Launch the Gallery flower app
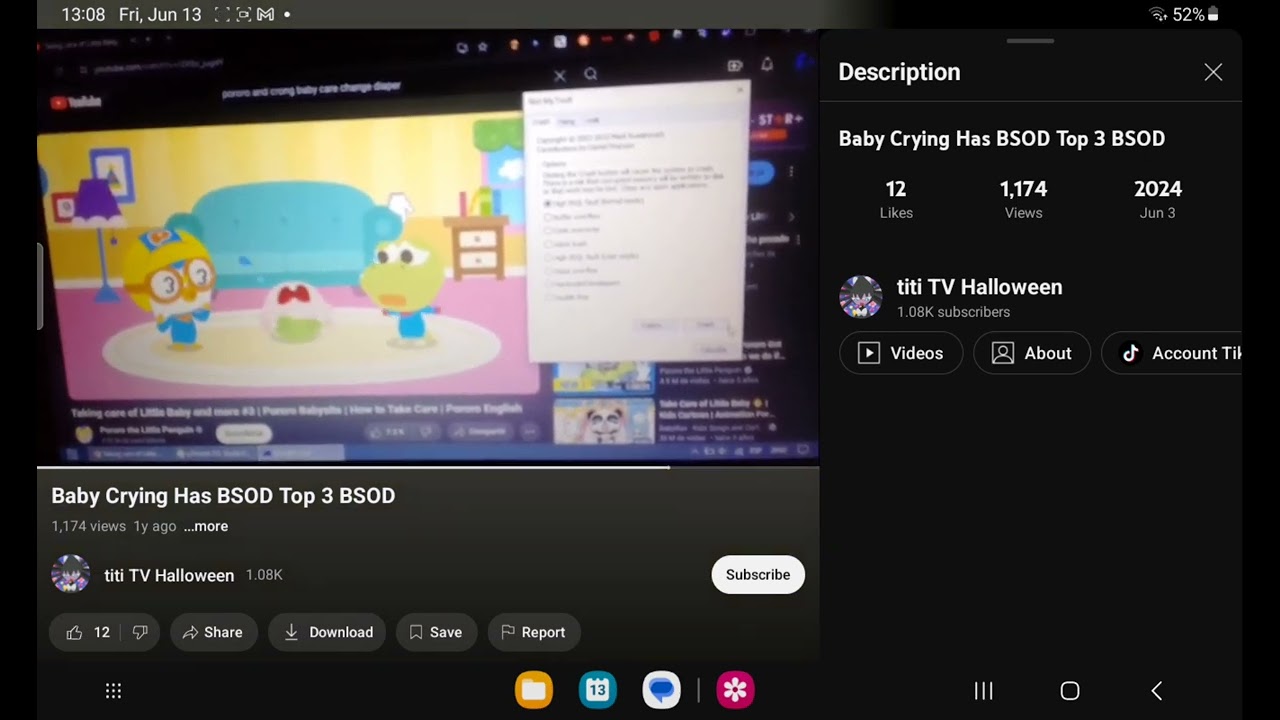The image size is (1280, 720). pos(735,690)
